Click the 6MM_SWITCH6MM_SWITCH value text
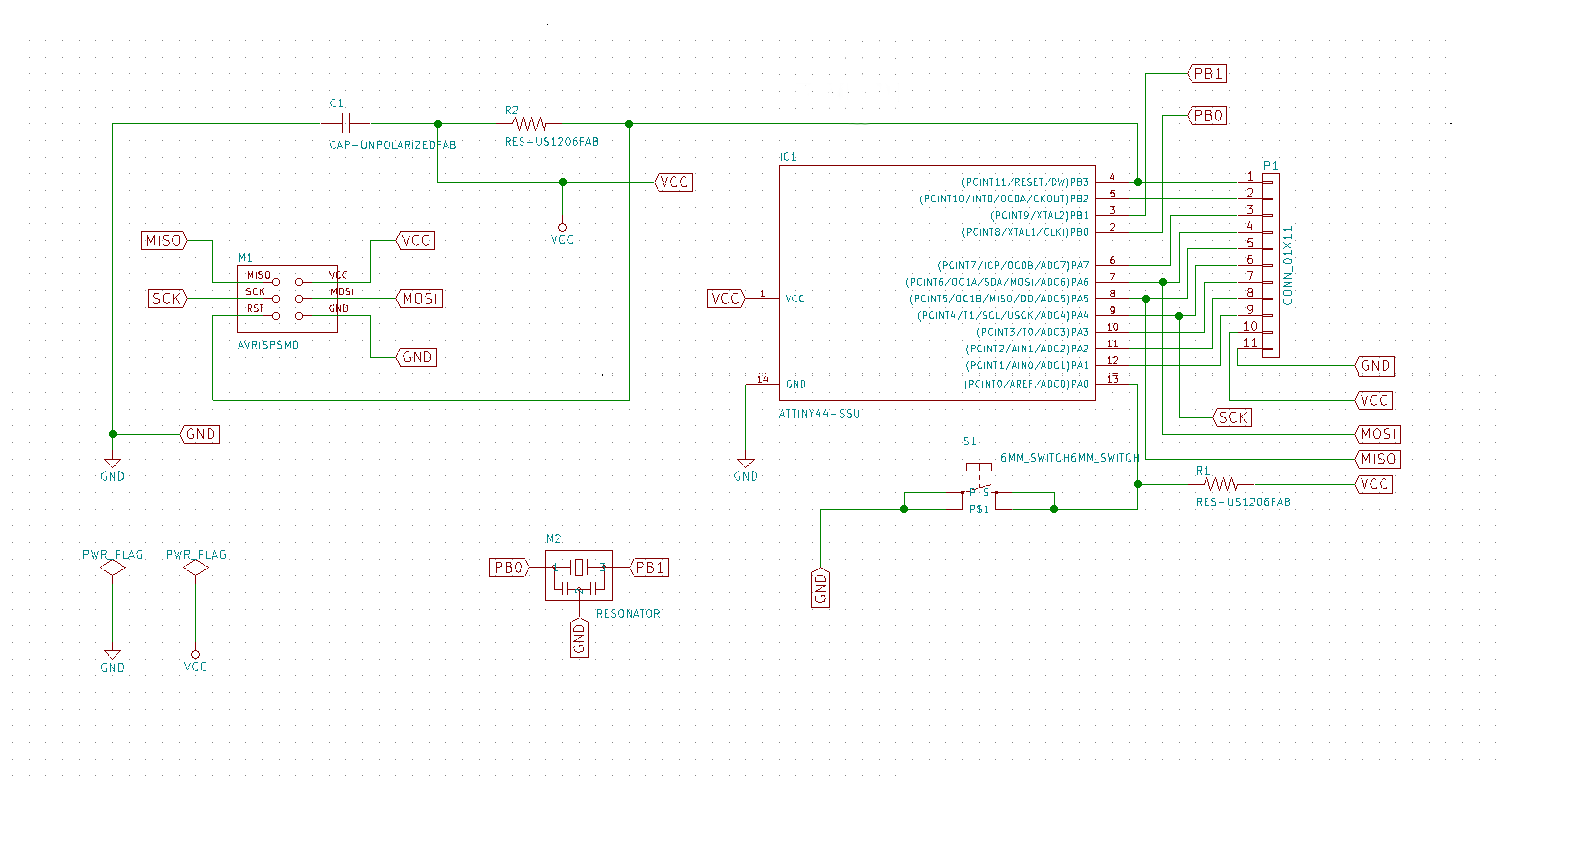 [1070, 458]
